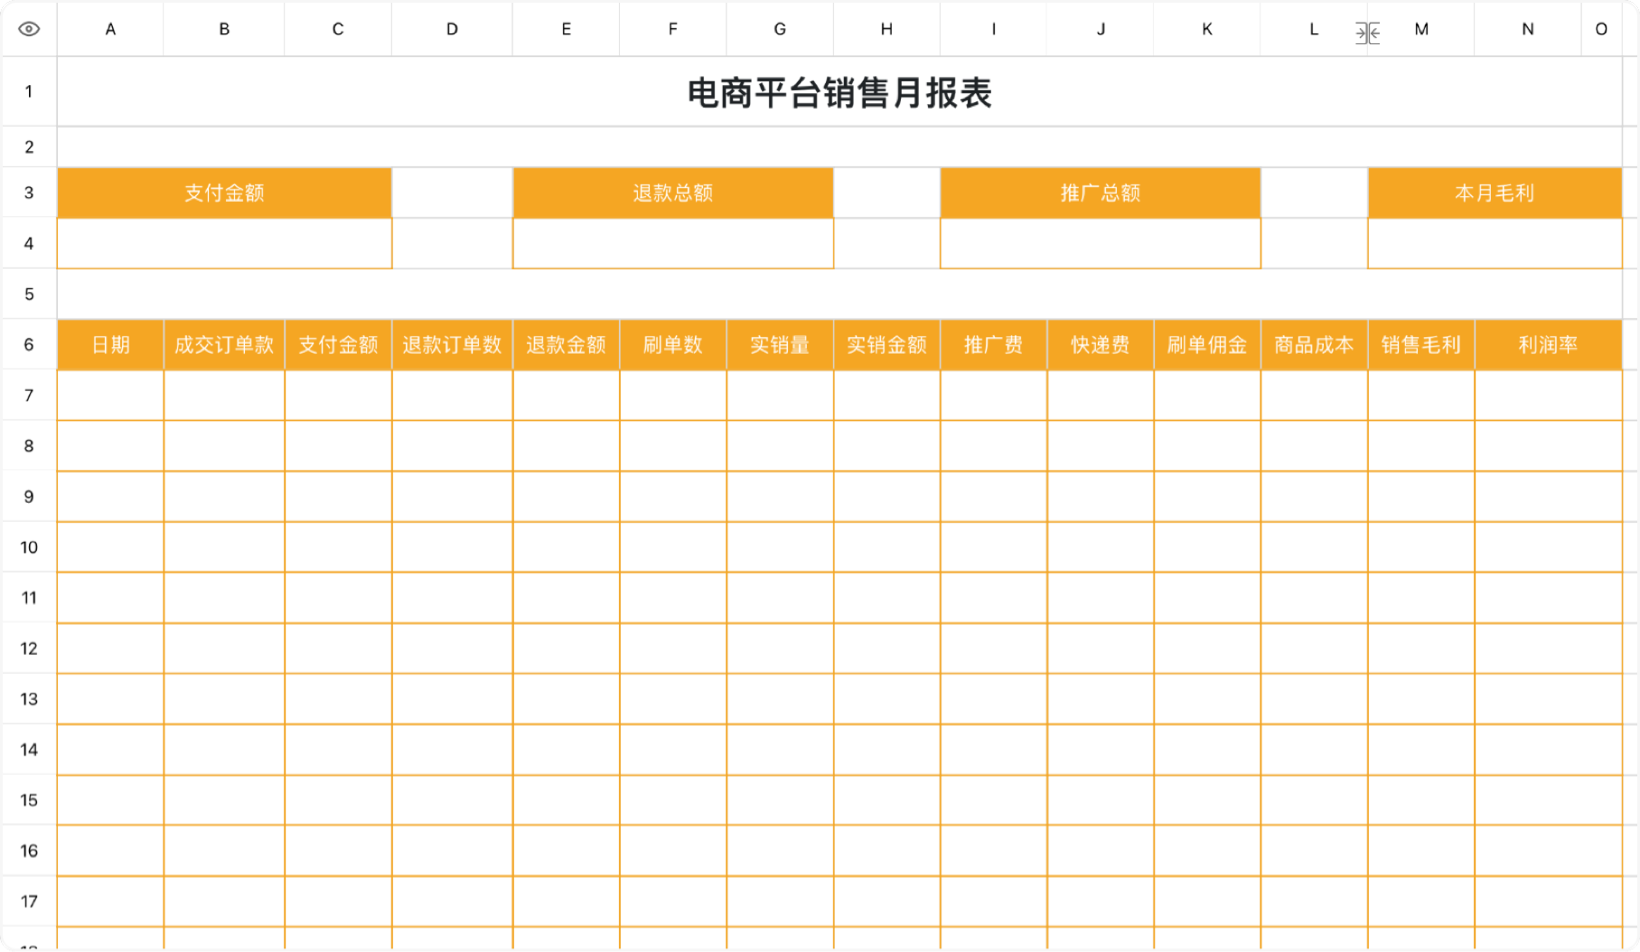Click the 实销金额 column heading
The image size is (1640, 952).
coord(887,345)
